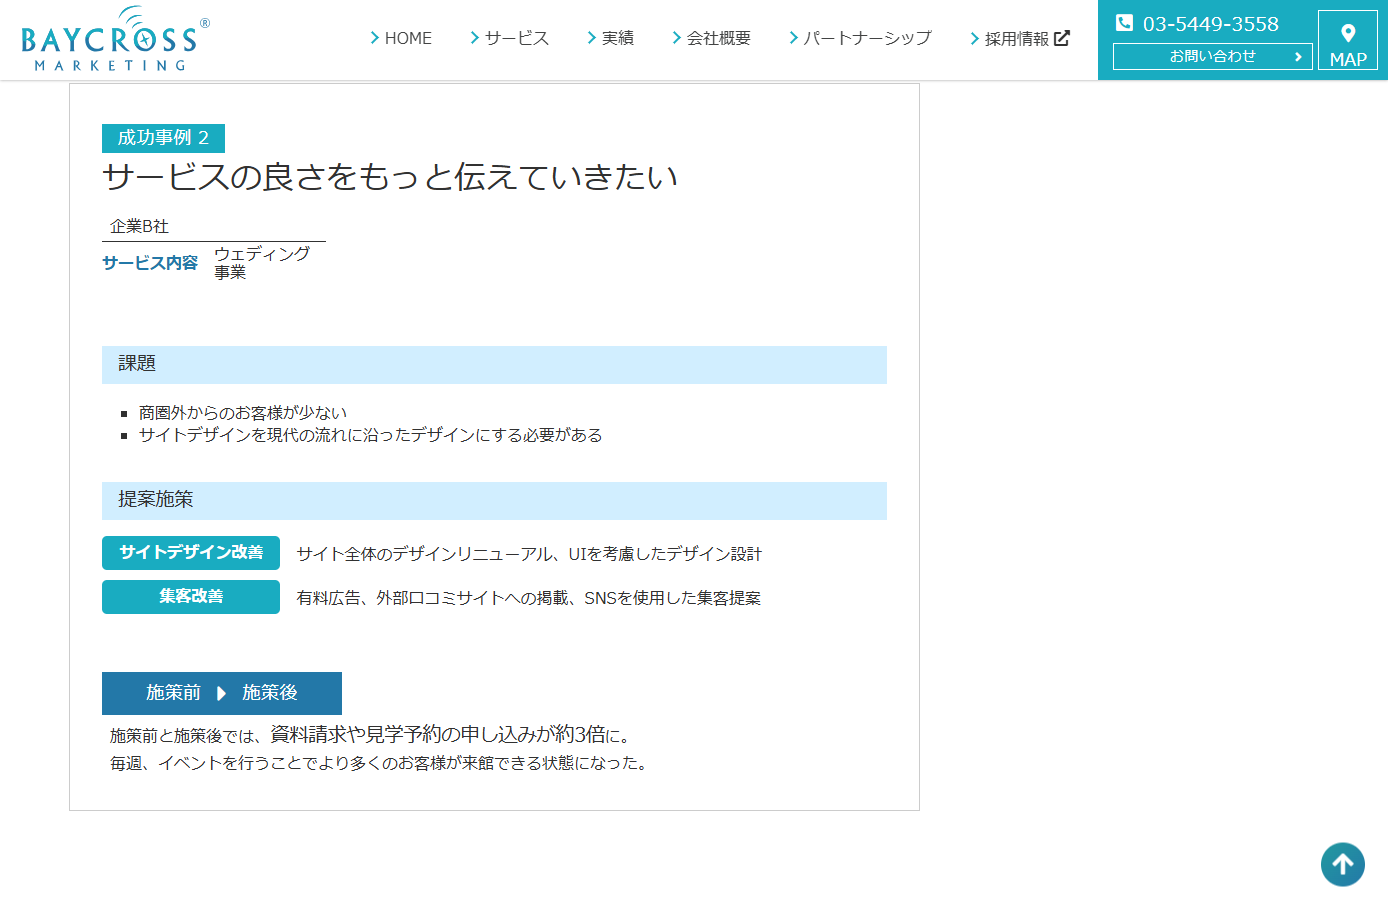This screenshot has height=910, width=1388.
Task: Click the 集客改善 label badge
Action: click(191, 596)
